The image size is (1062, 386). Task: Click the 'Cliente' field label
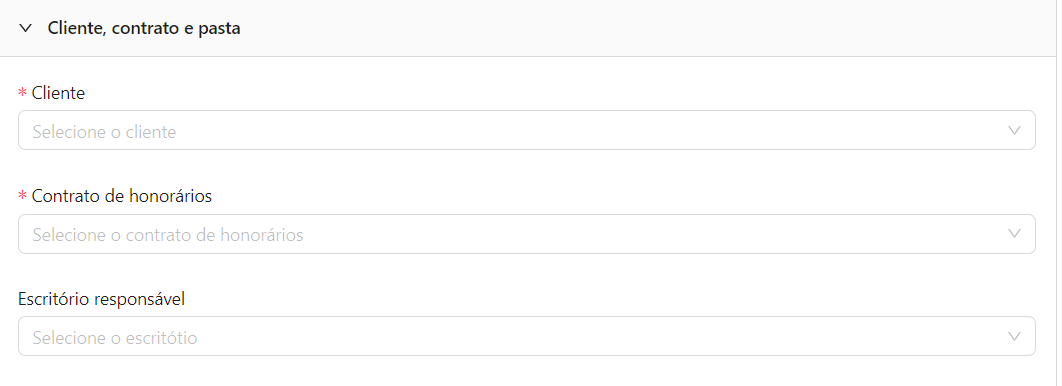pyautogui.click(x=58, y=93)
